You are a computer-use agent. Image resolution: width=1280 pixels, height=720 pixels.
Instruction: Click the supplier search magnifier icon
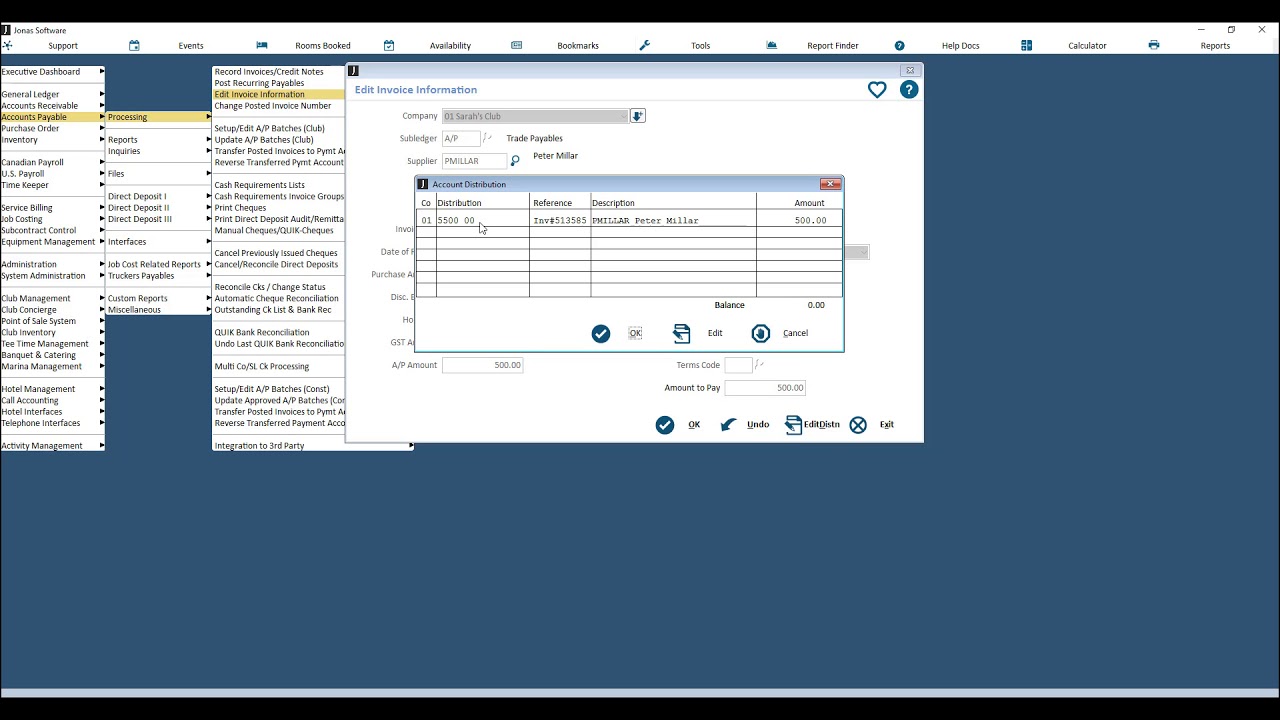click(516, 161)
